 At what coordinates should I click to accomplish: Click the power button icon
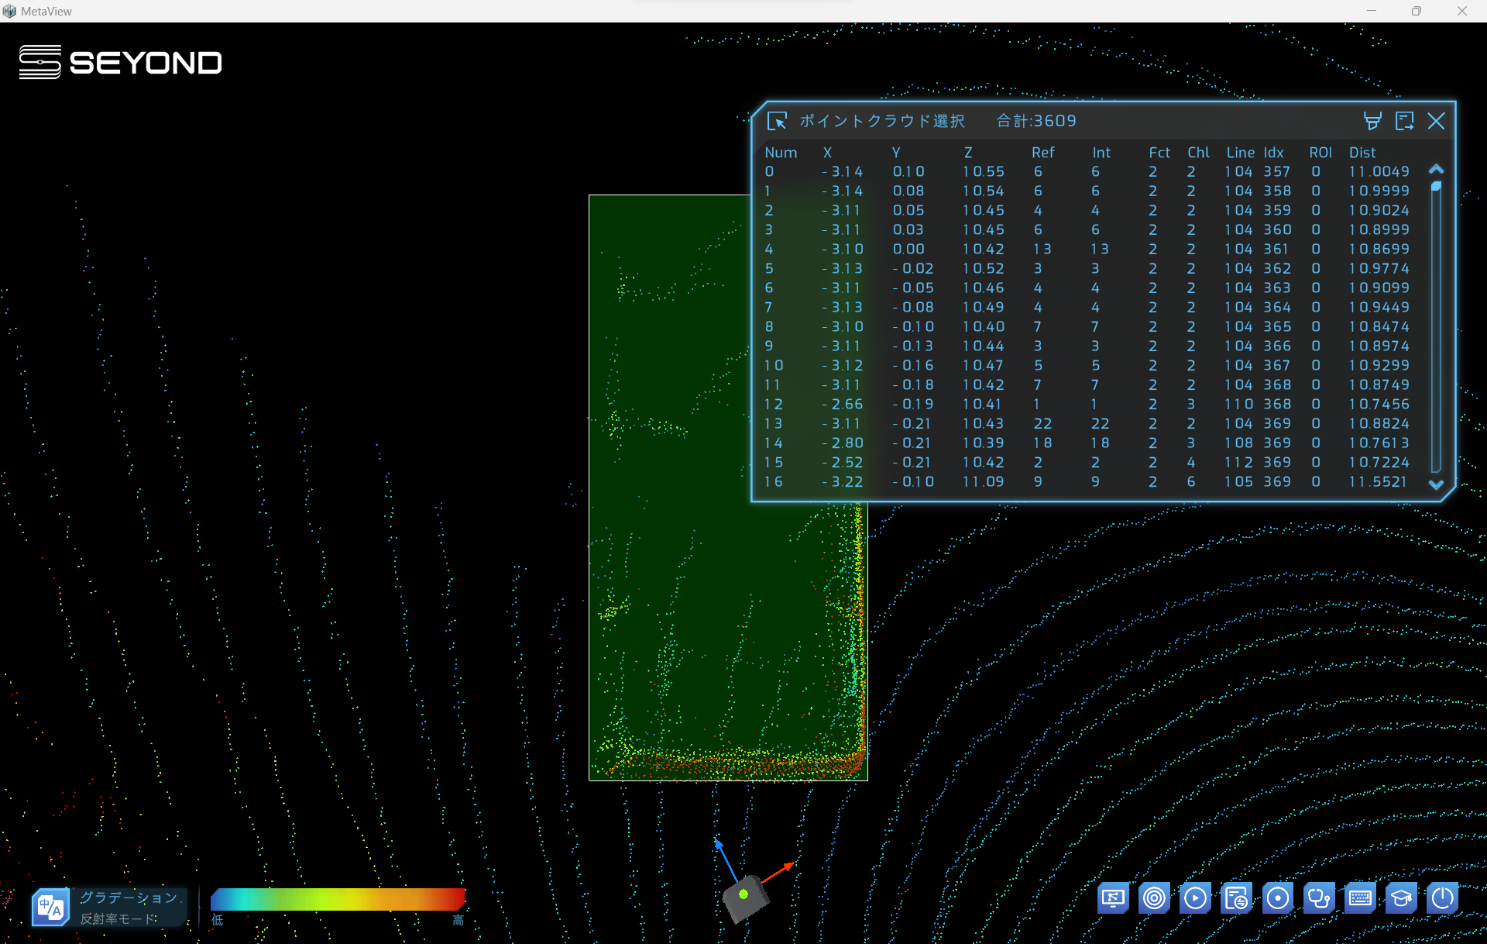coord(1442,898)
